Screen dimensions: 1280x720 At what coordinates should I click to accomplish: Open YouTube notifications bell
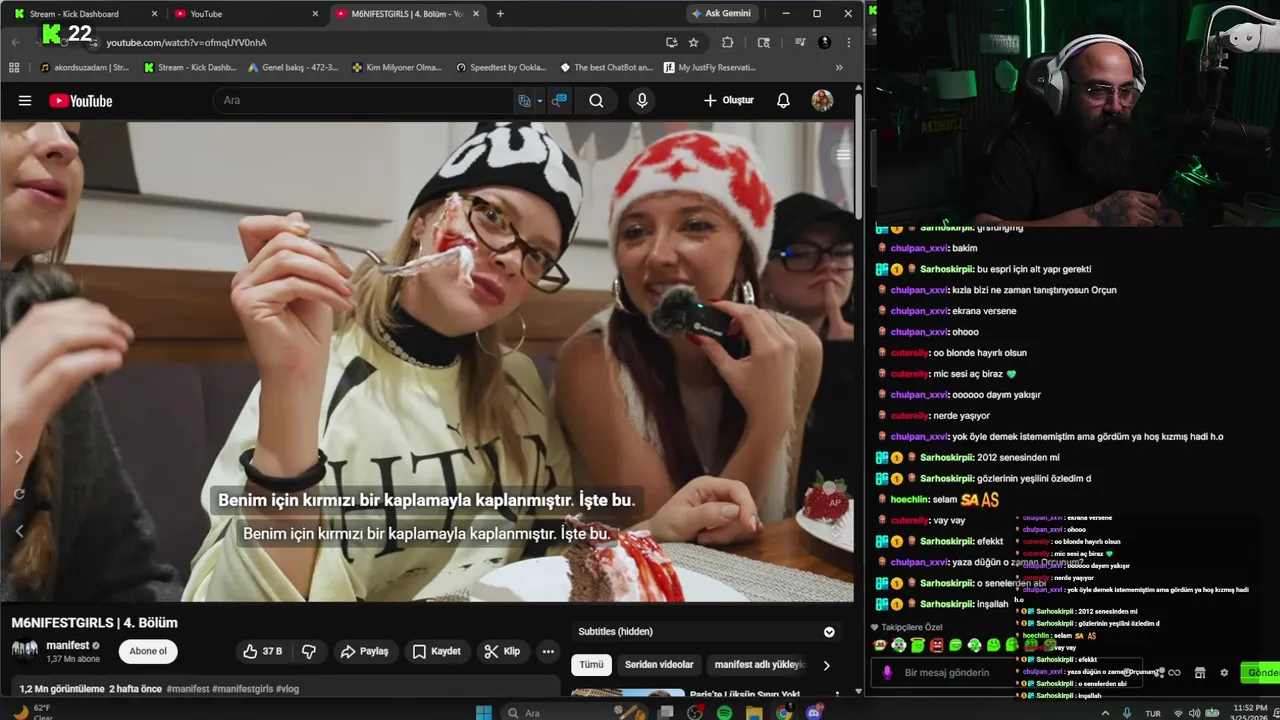783,100
